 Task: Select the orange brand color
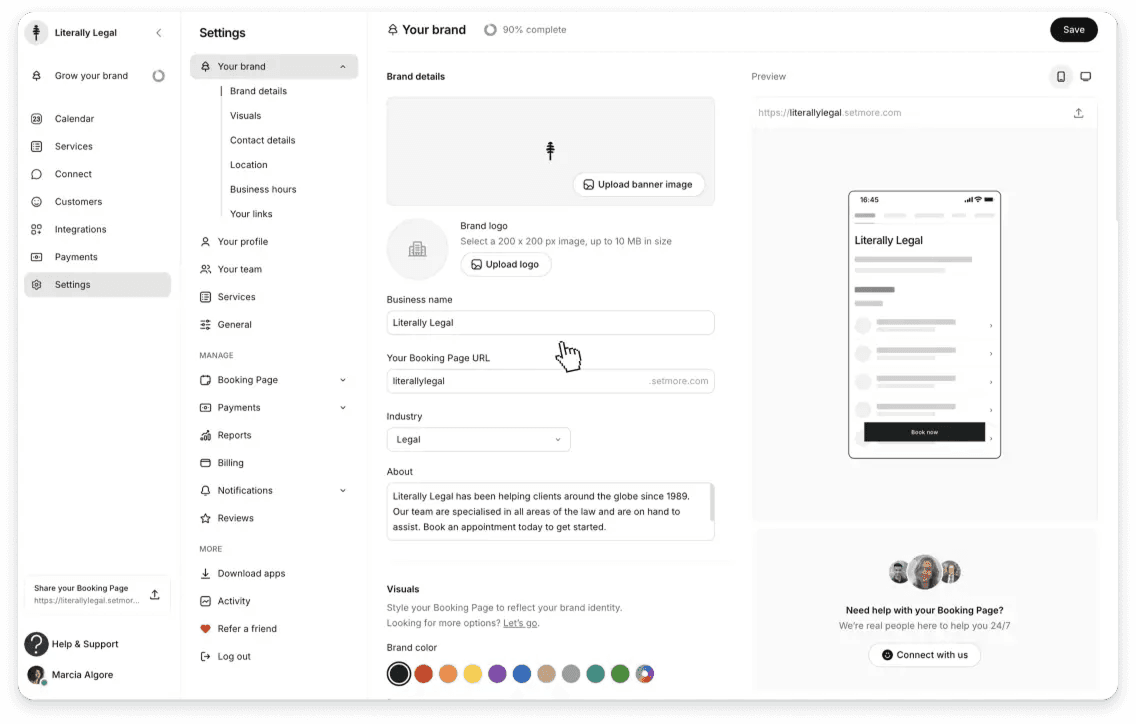coord(448,674)
